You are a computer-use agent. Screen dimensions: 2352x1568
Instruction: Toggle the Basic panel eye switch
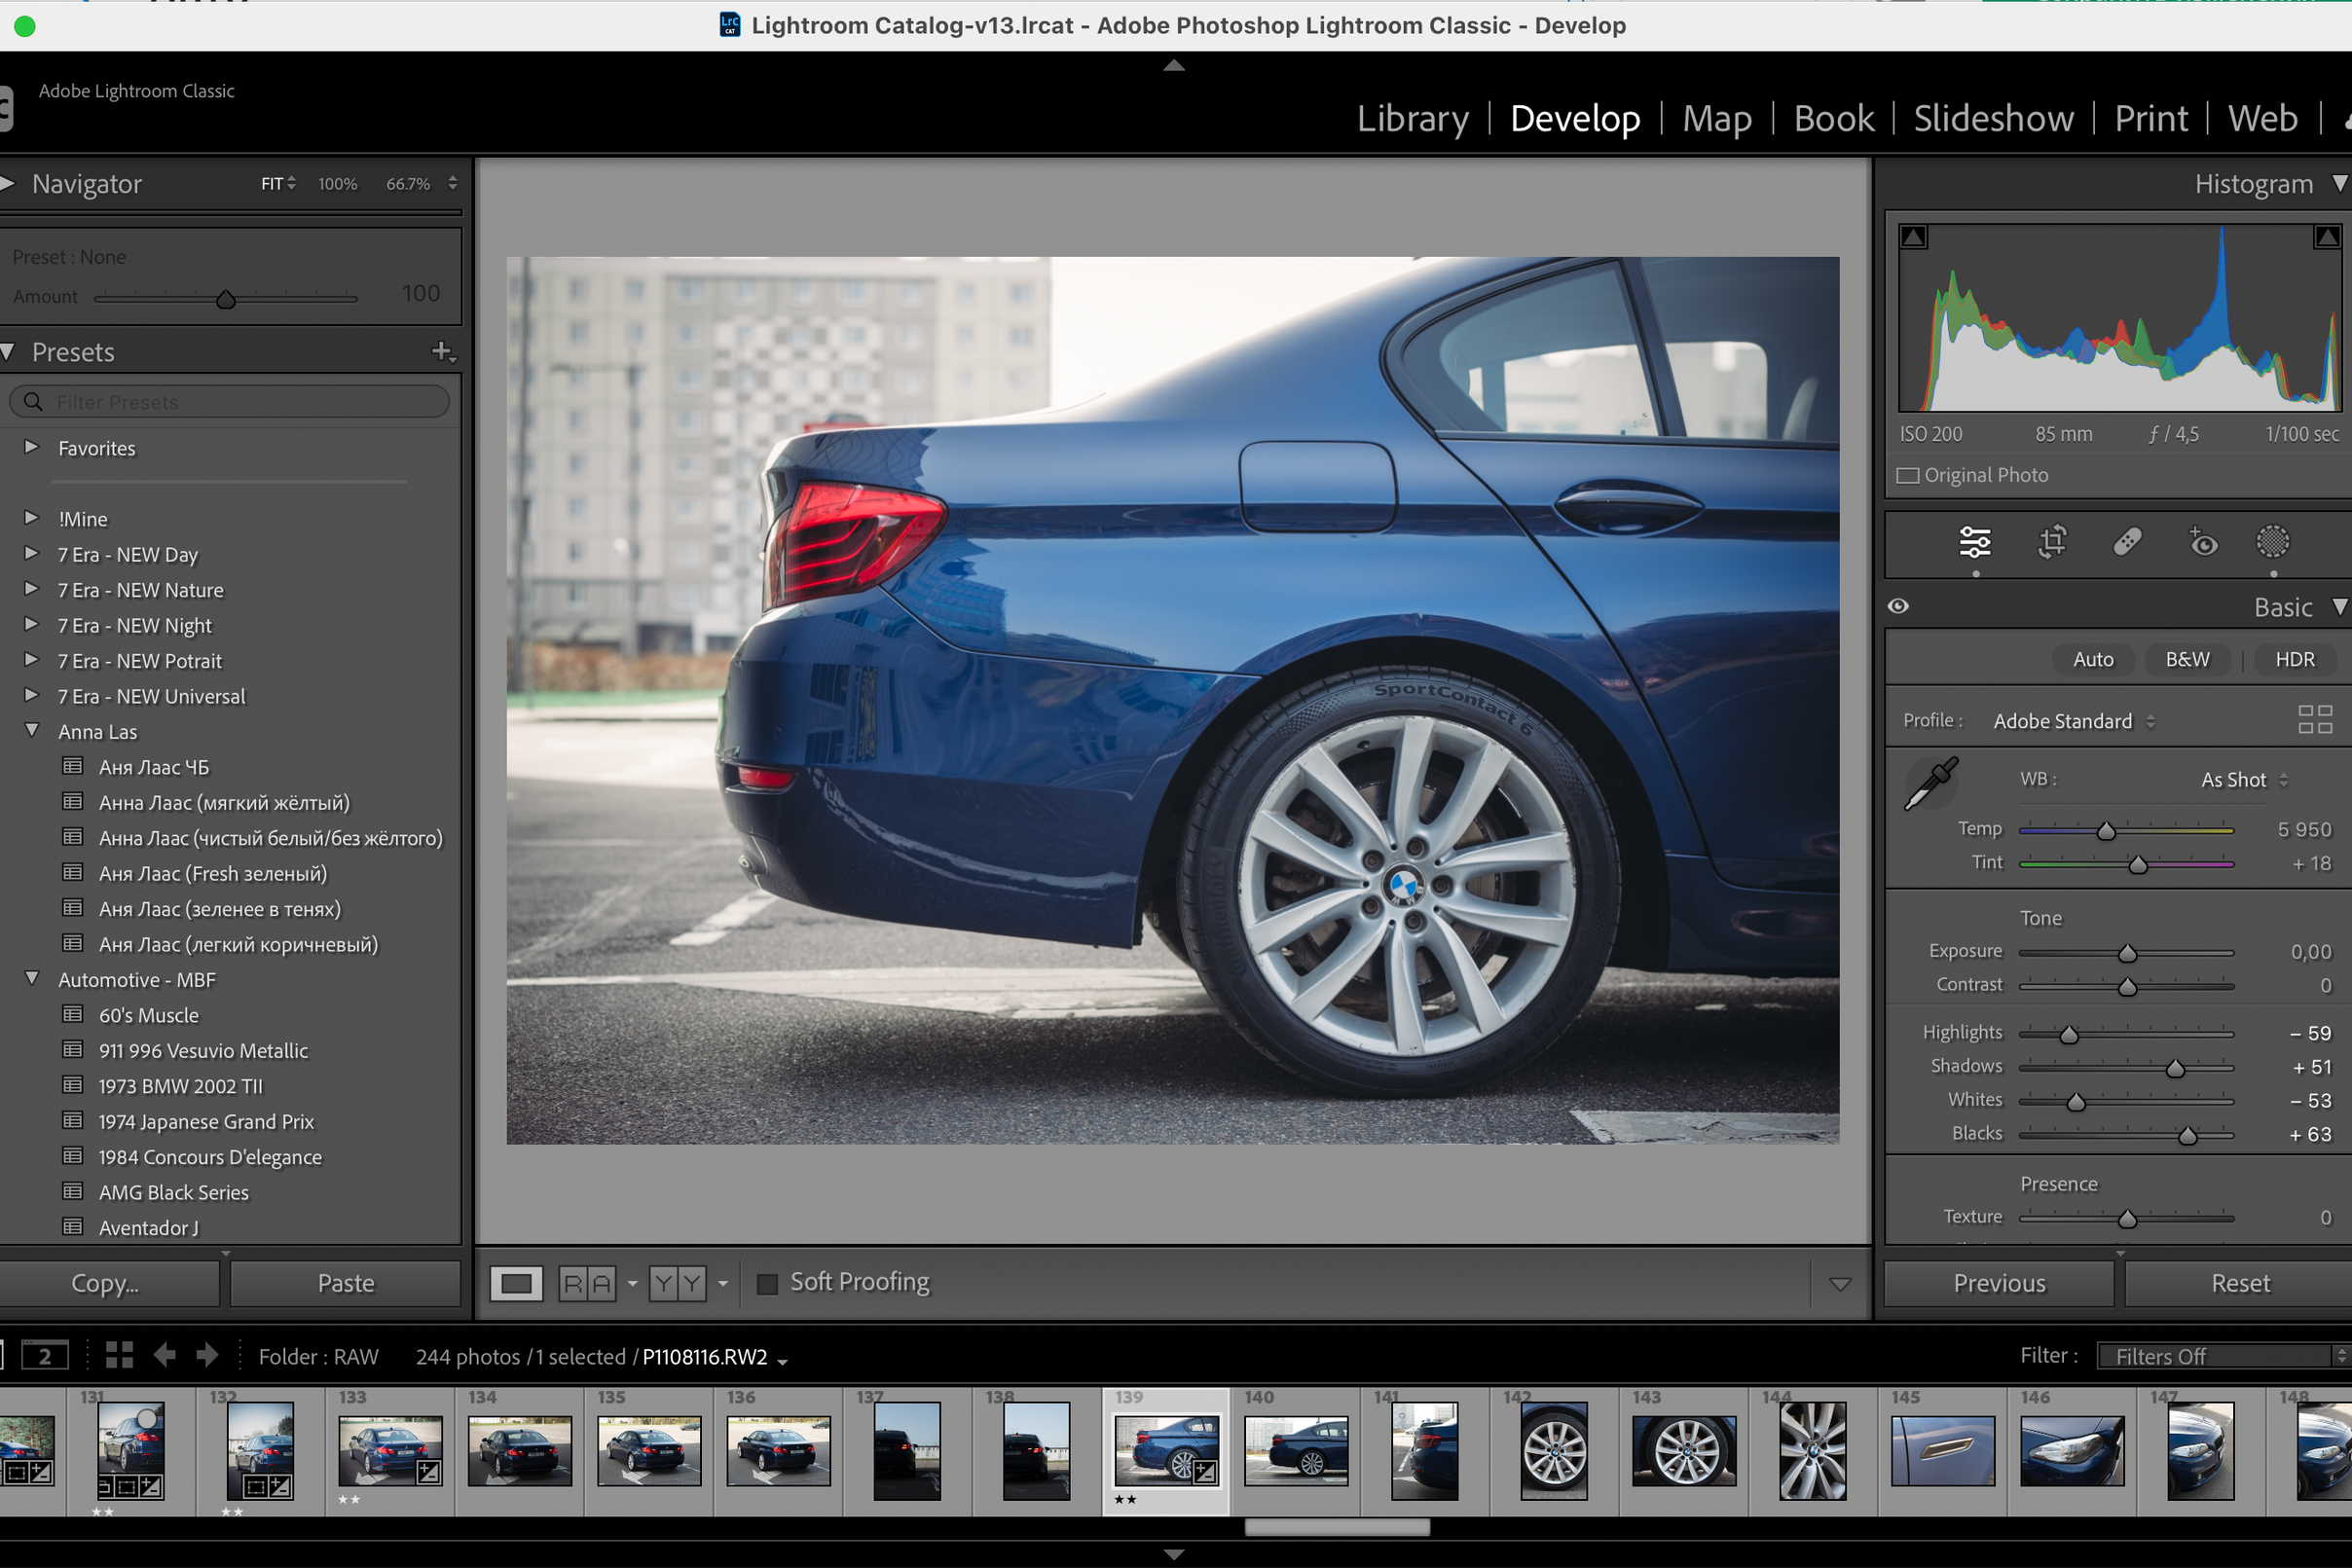(1898, 607)
